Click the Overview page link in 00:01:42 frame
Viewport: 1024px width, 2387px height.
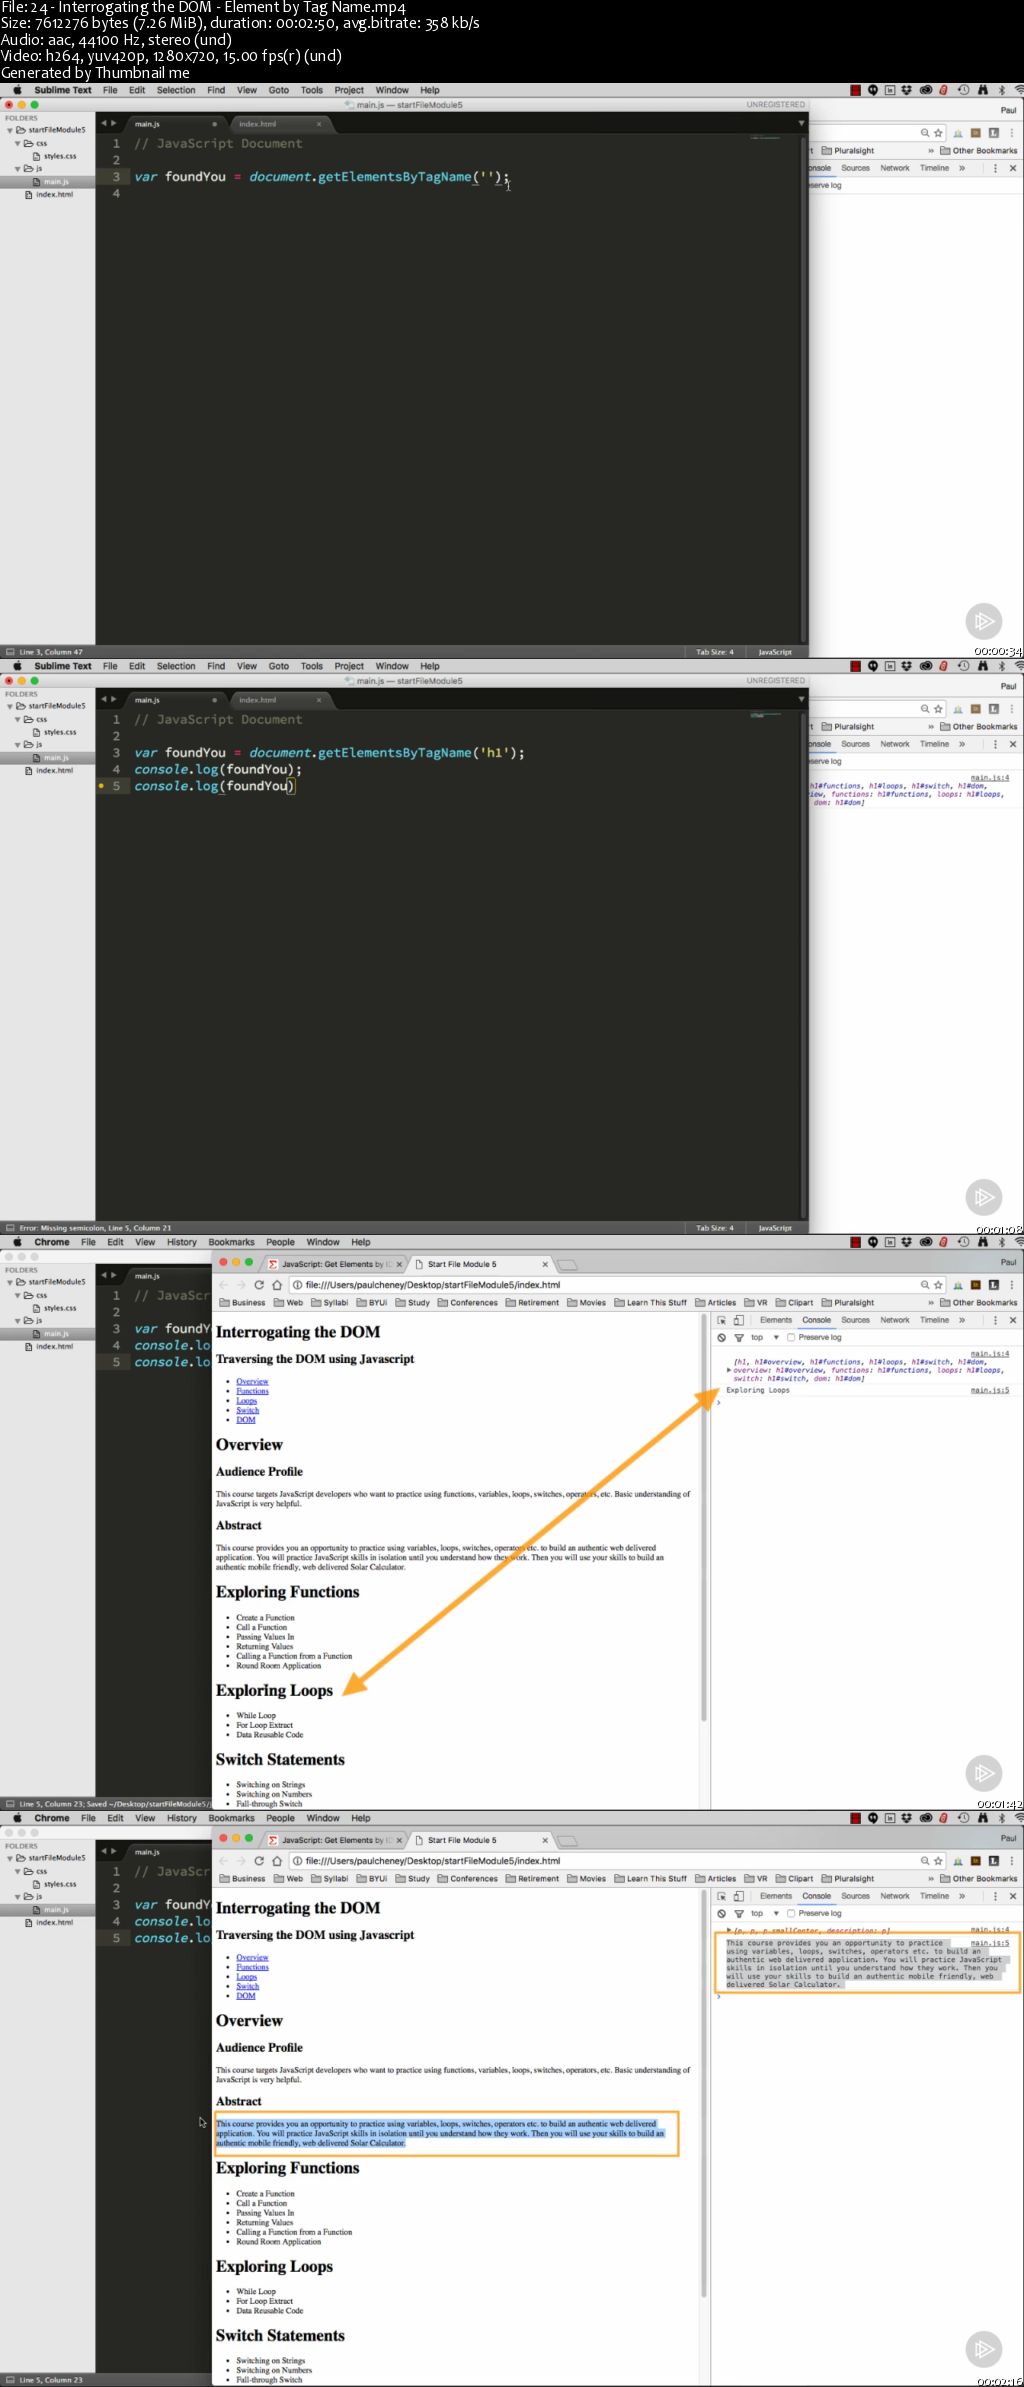(252, 1381)
